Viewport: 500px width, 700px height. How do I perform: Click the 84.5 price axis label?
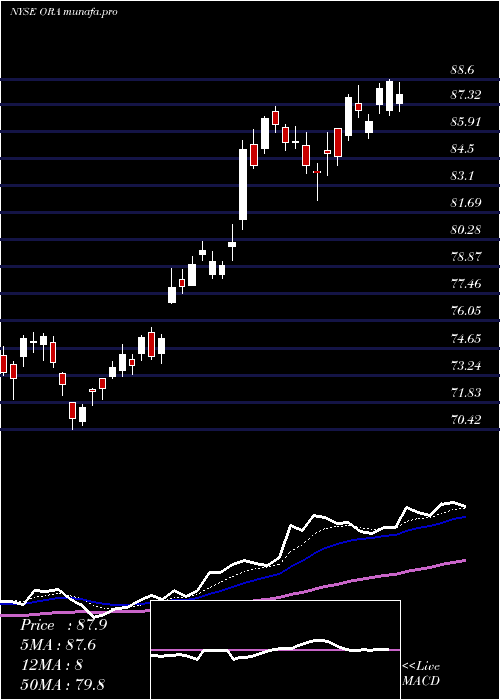click(462, 149)
